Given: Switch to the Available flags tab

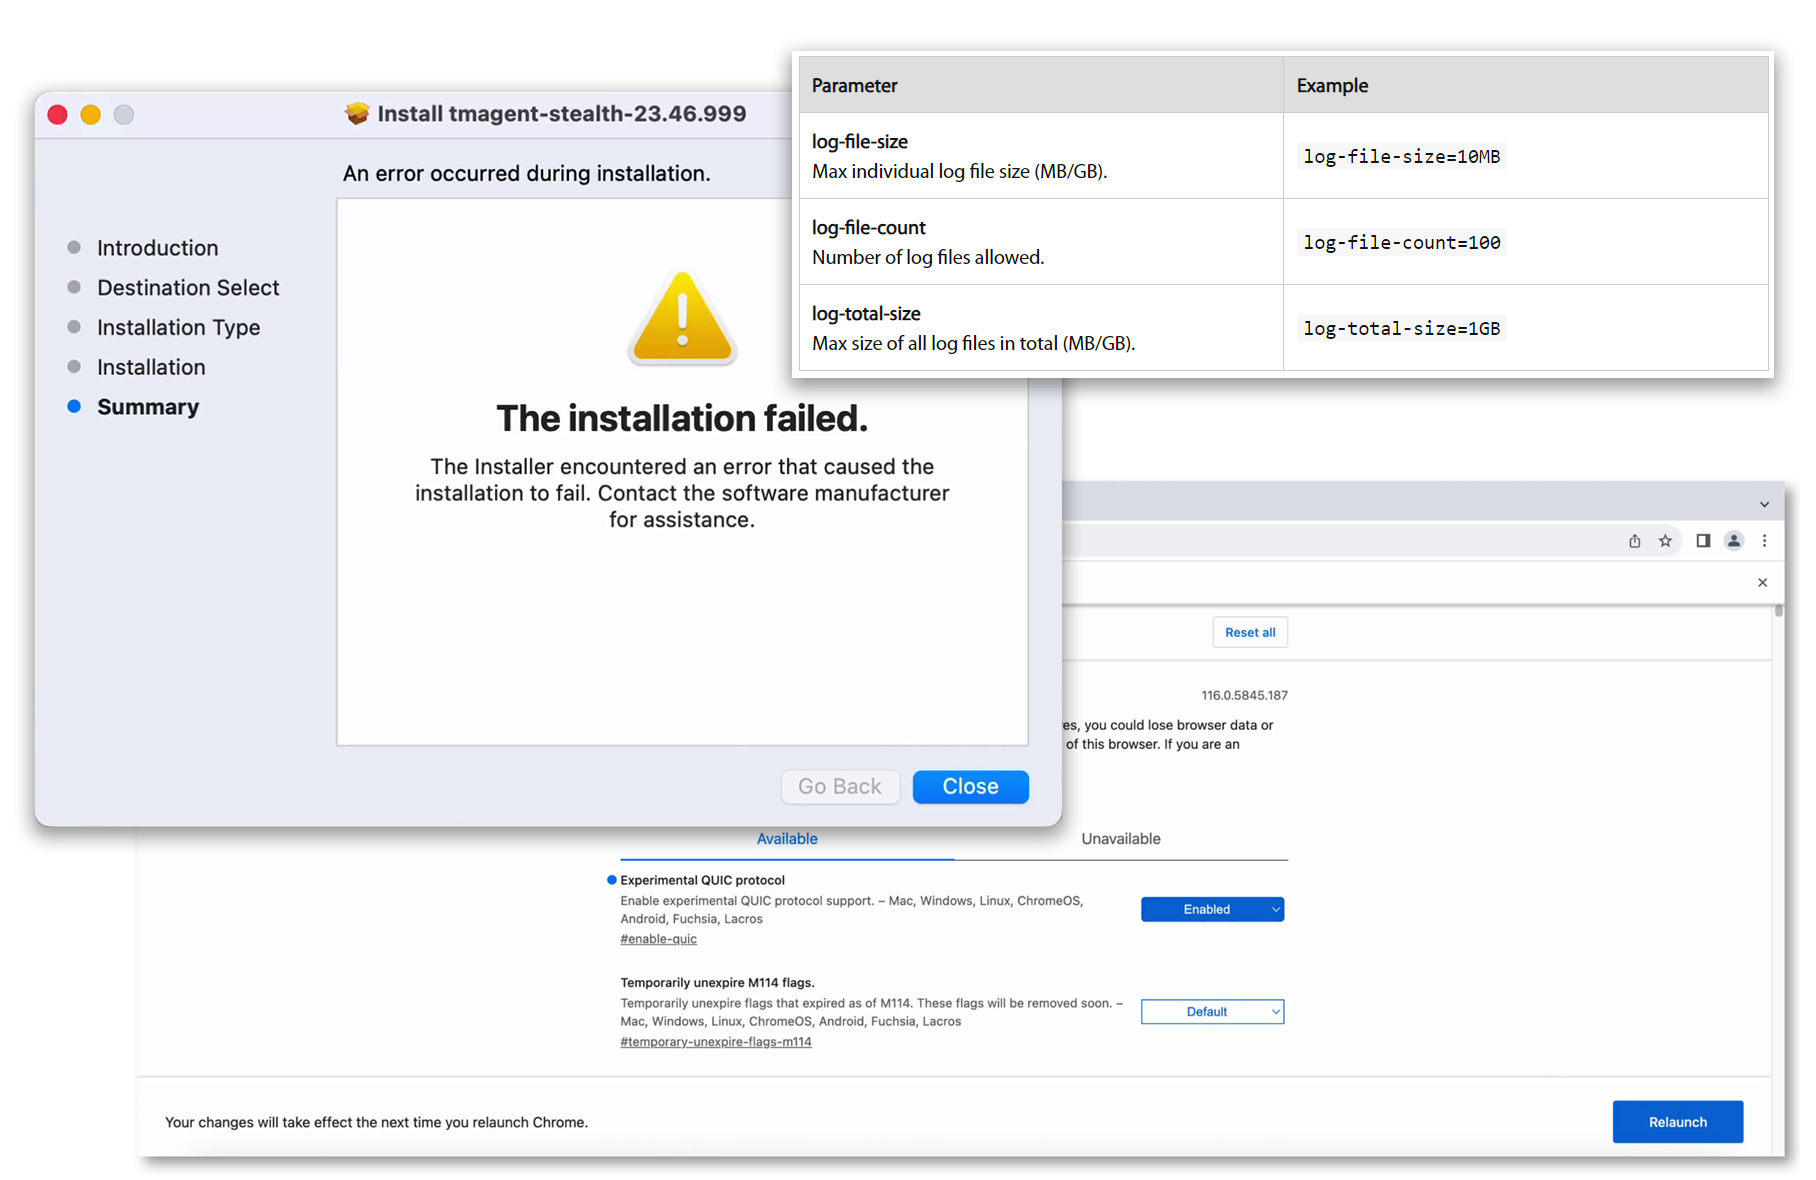Looking at the screenshot, I should [x=787, y=839].
